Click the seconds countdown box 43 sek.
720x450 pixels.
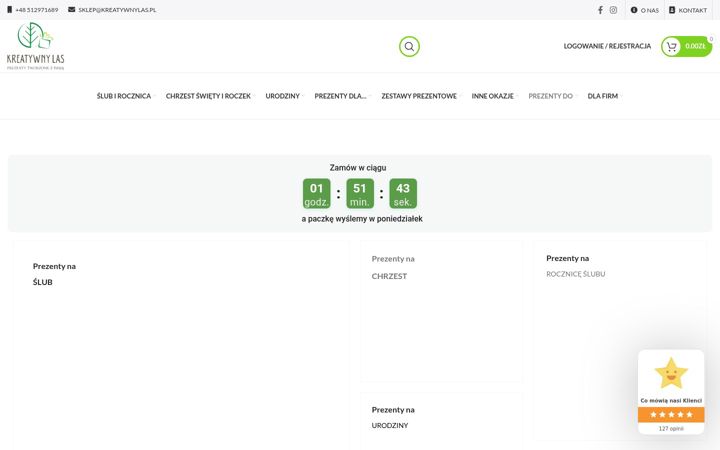tap(403, 194)
